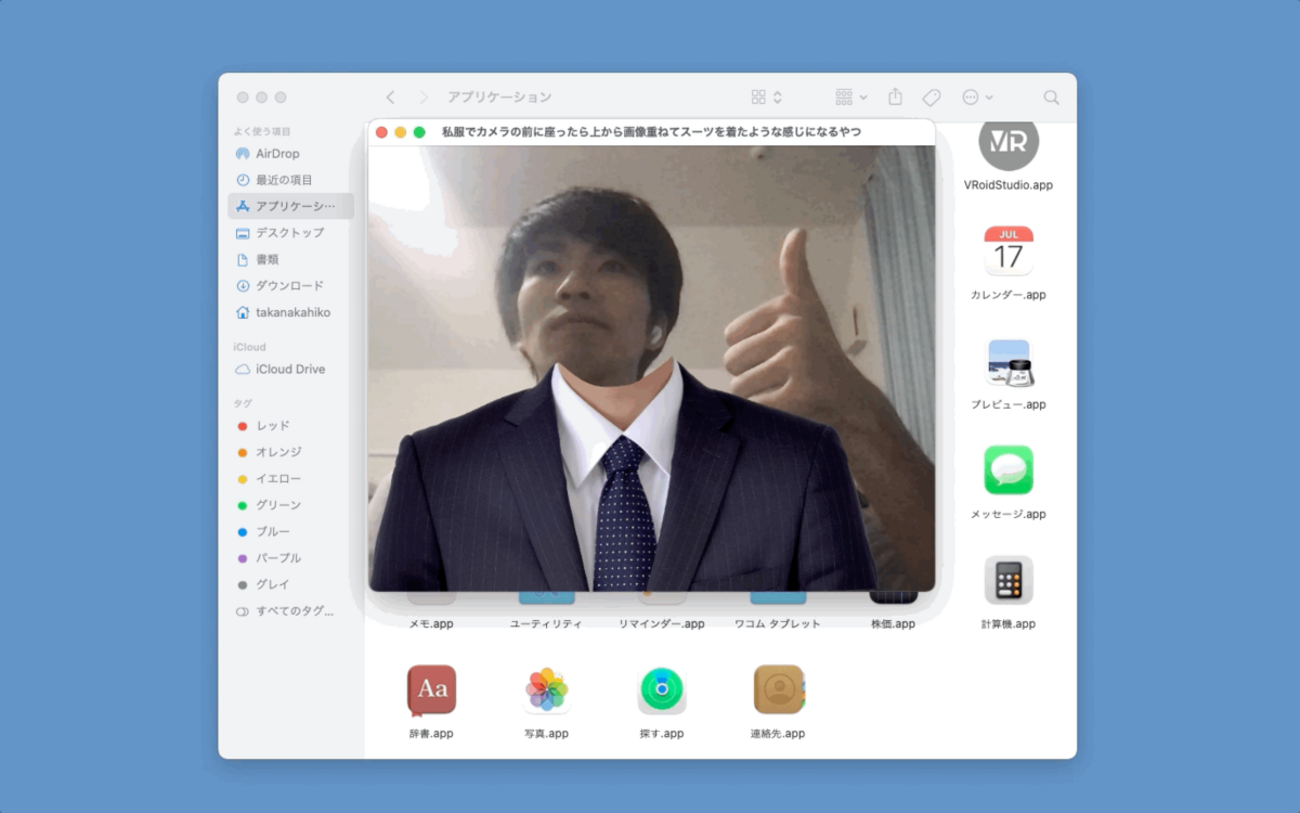Open the more actions ellipsis dropdown

977,97
